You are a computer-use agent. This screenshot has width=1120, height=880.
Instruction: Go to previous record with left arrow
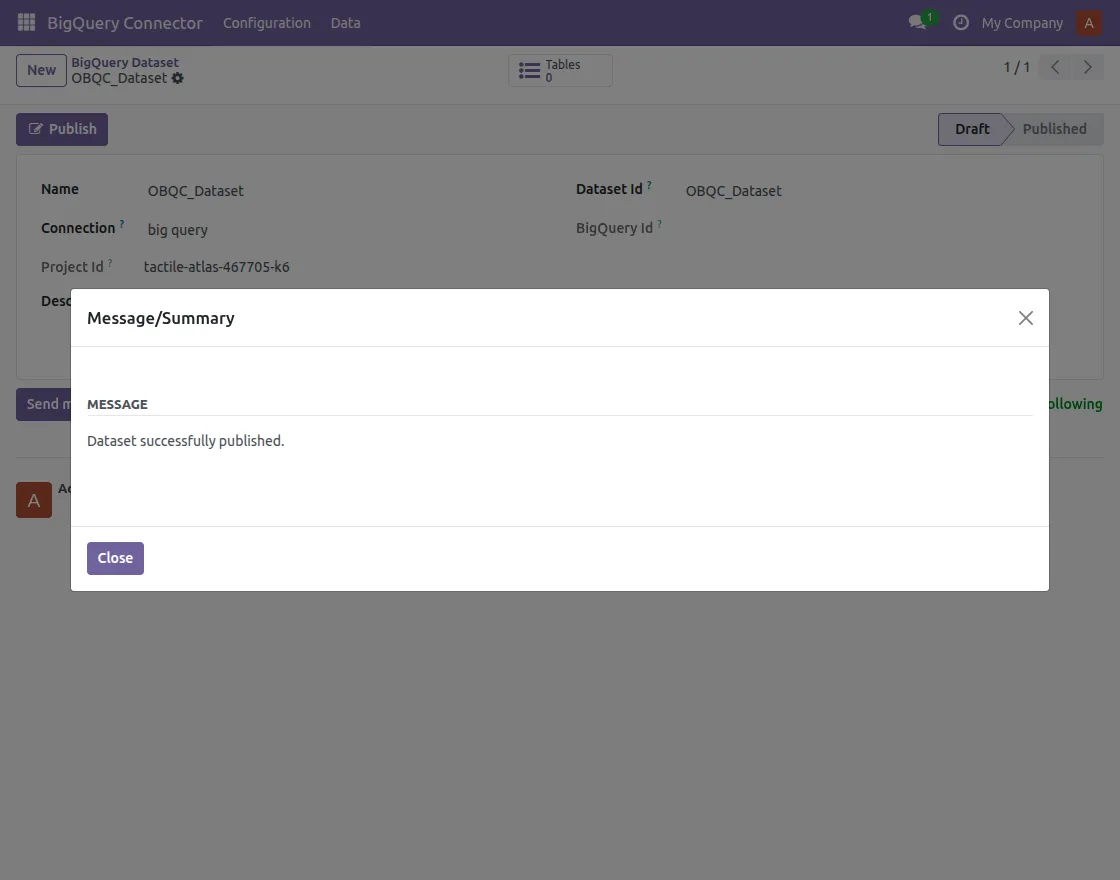point(1053,66)
